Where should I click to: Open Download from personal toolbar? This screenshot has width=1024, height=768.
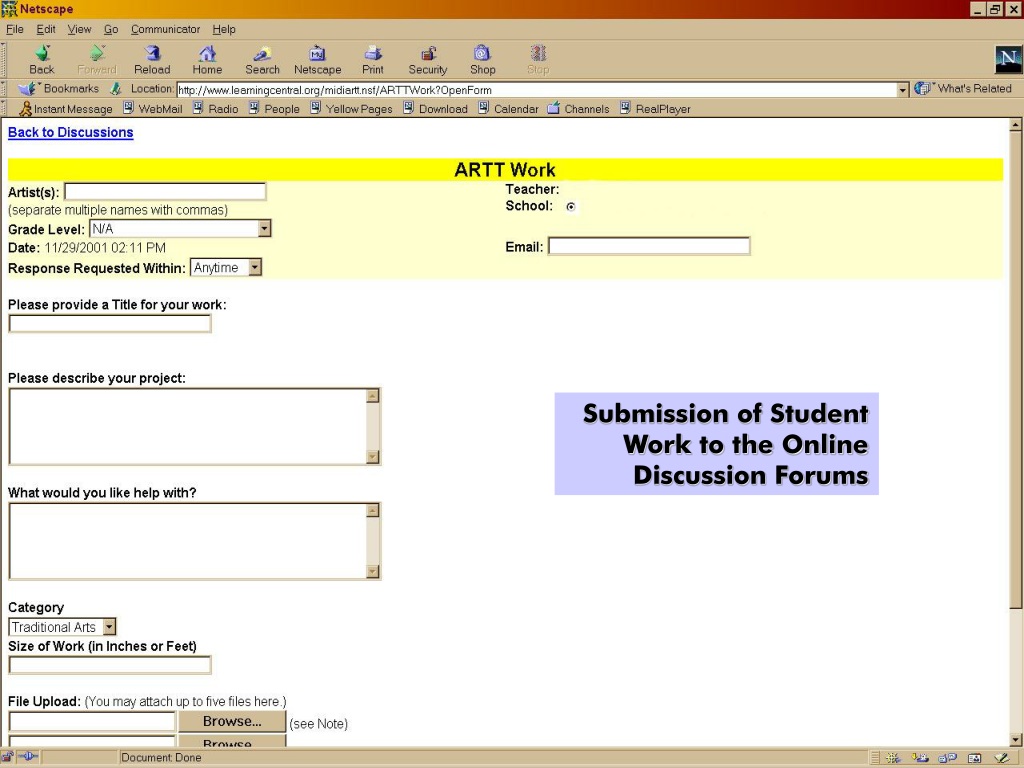point(436,108)
